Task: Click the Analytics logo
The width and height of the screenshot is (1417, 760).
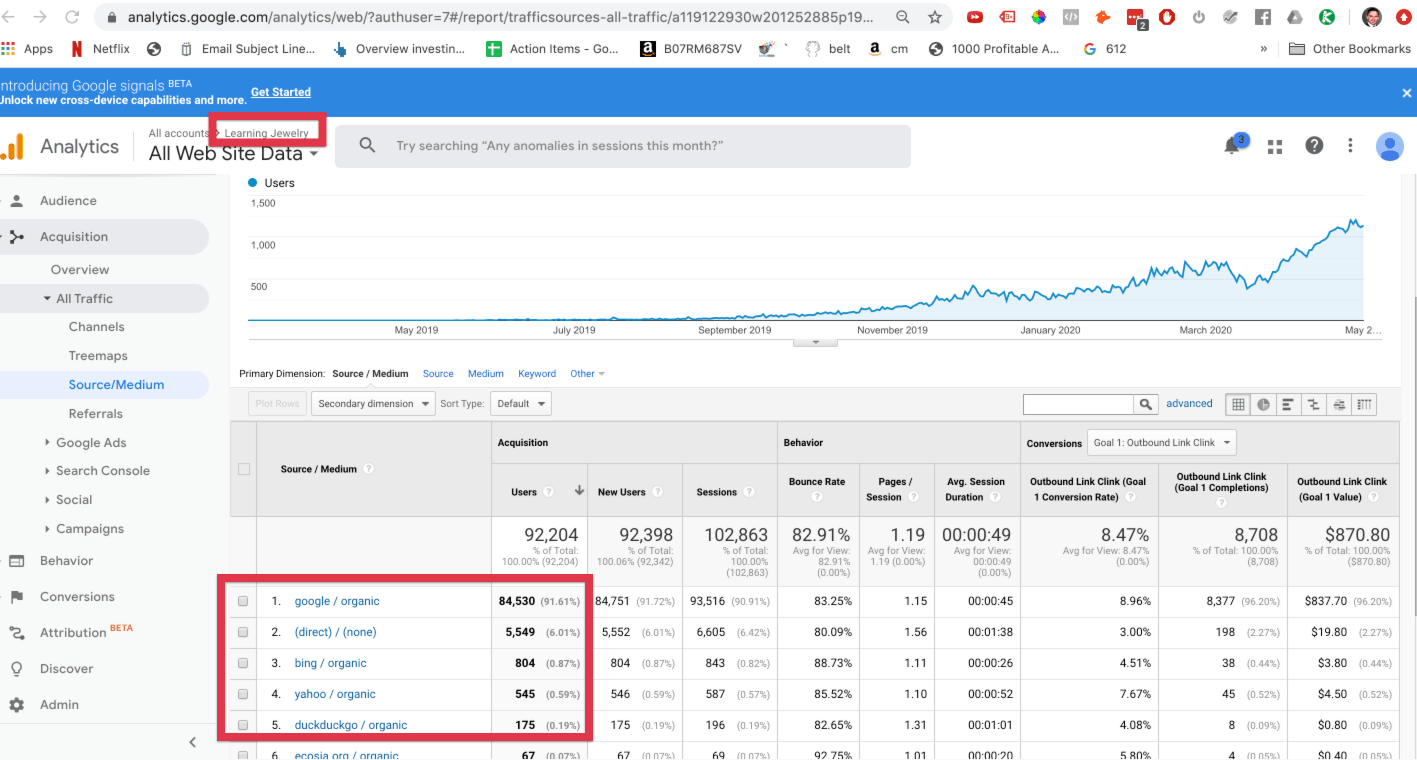Action: tap(12, 147)
